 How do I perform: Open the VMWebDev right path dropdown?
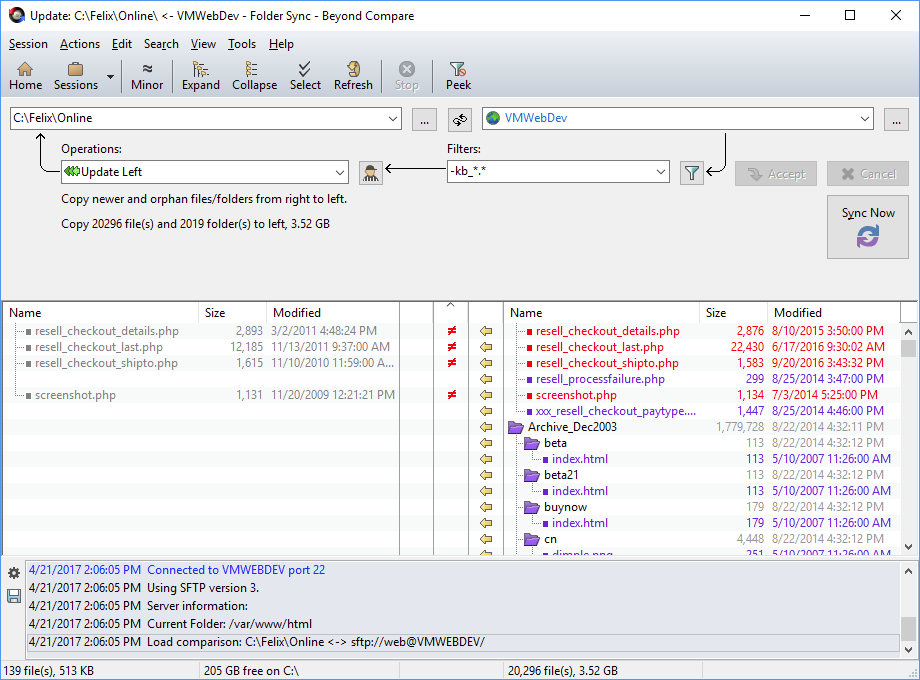[x=864, y=119]
